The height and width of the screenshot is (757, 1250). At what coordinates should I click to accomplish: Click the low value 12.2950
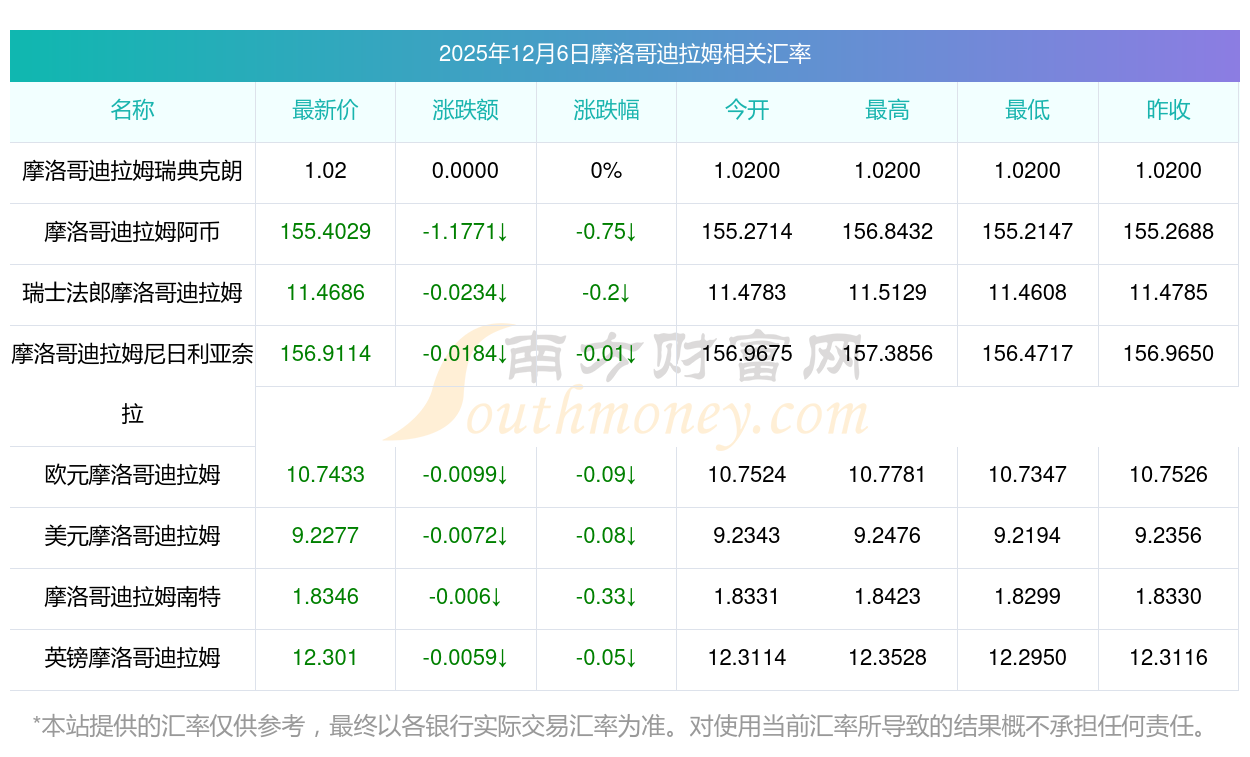1028,658
